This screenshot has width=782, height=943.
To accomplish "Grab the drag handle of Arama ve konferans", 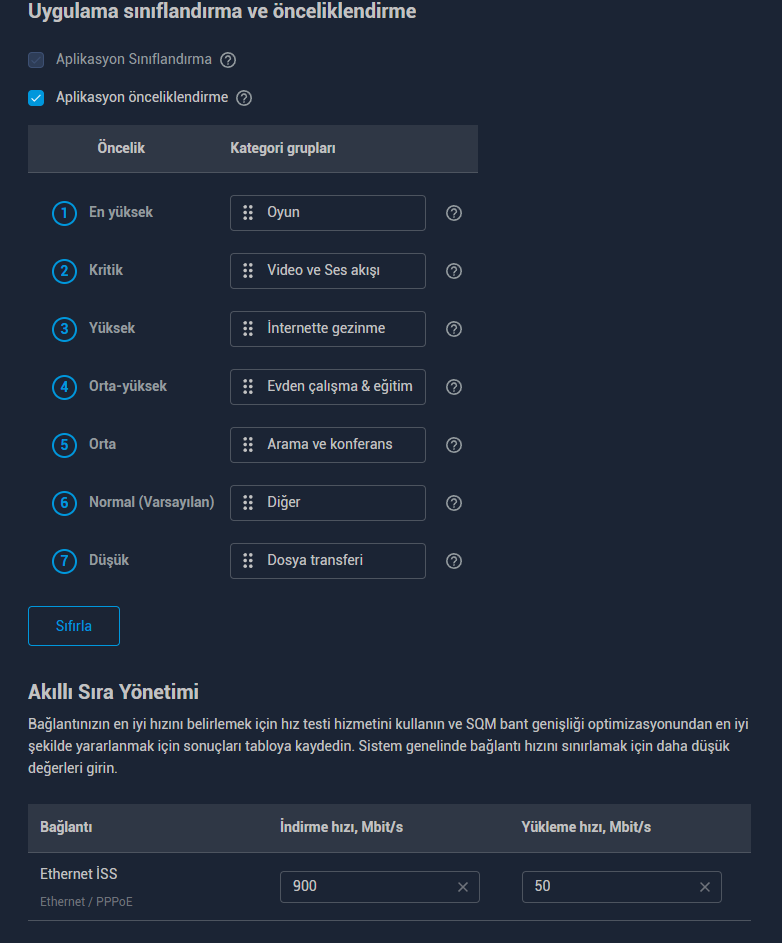I will (248, 444).
